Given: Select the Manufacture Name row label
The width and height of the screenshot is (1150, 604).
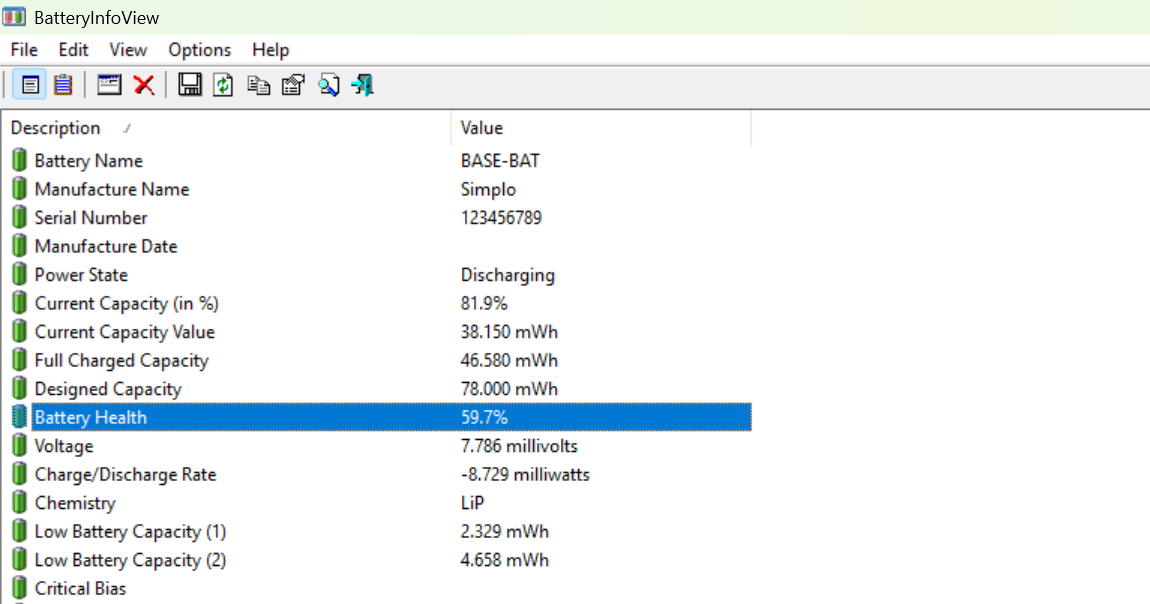Looking at the screenshot, I should point(111,189).
